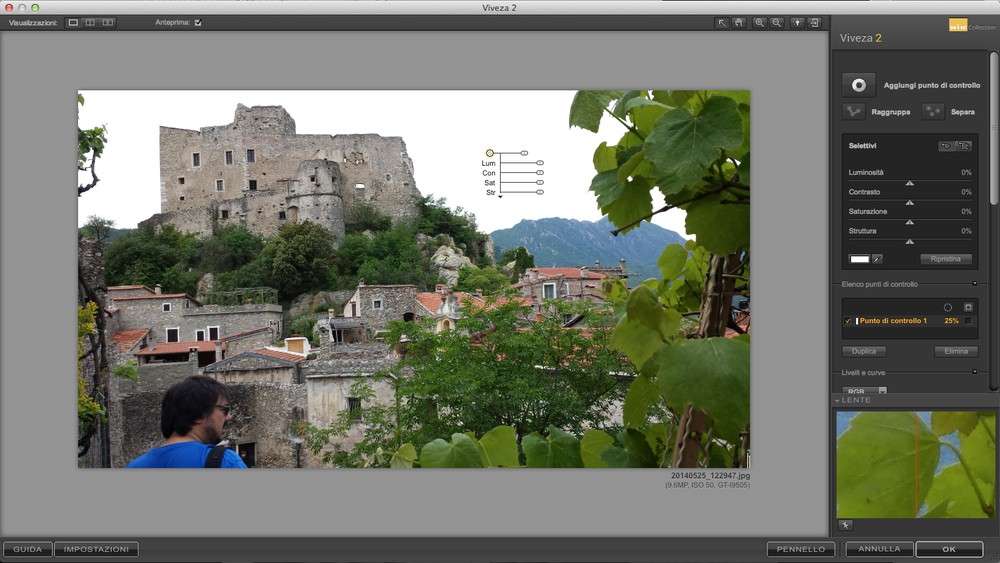Click the control point on the image sky
1000x563 pixels.
(x=490, y=153)
